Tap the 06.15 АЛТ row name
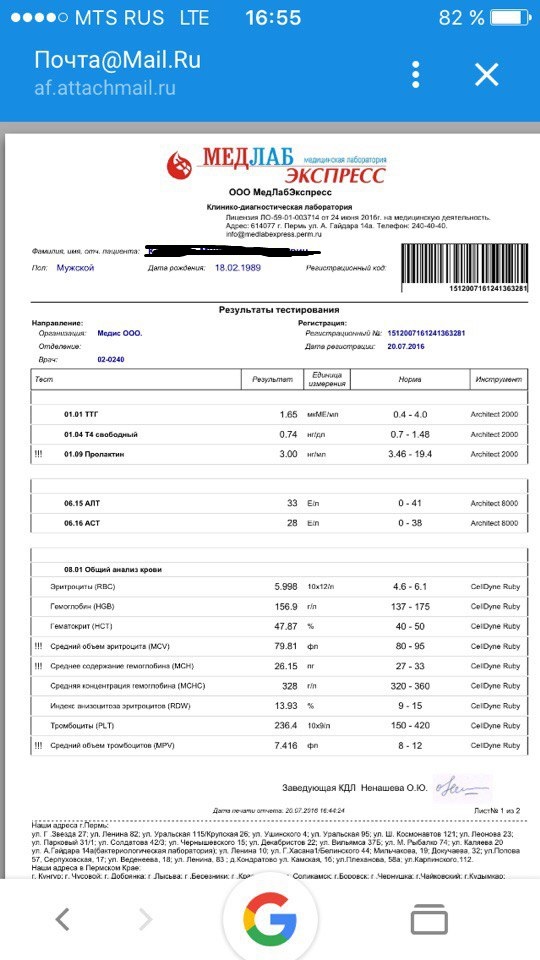This screenshot has width=540, height=960. coord(81,503)
